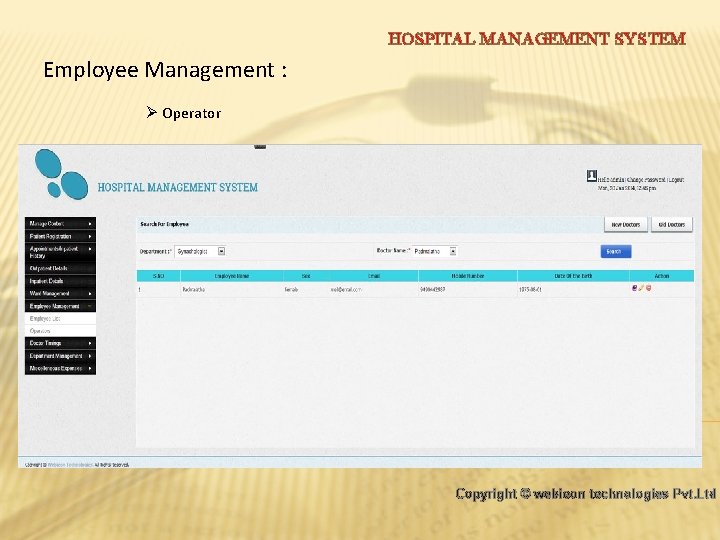Click the blue Search button
This screenshot has height=540, width=720.
pos(616,251)
